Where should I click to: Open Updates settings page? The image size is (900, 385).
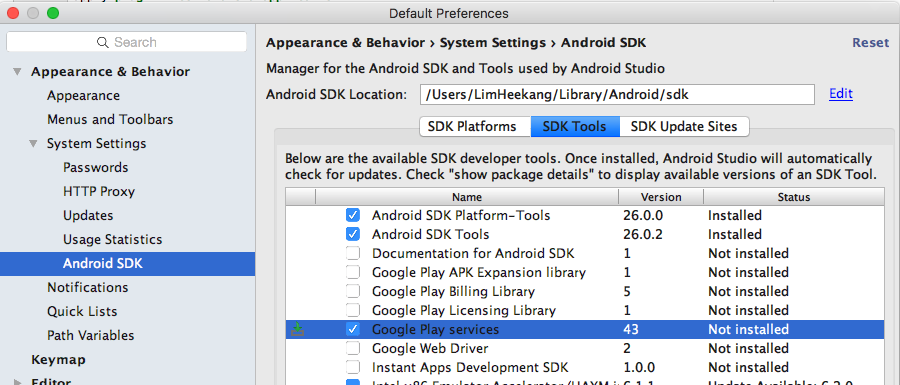[x=88, y=216]
